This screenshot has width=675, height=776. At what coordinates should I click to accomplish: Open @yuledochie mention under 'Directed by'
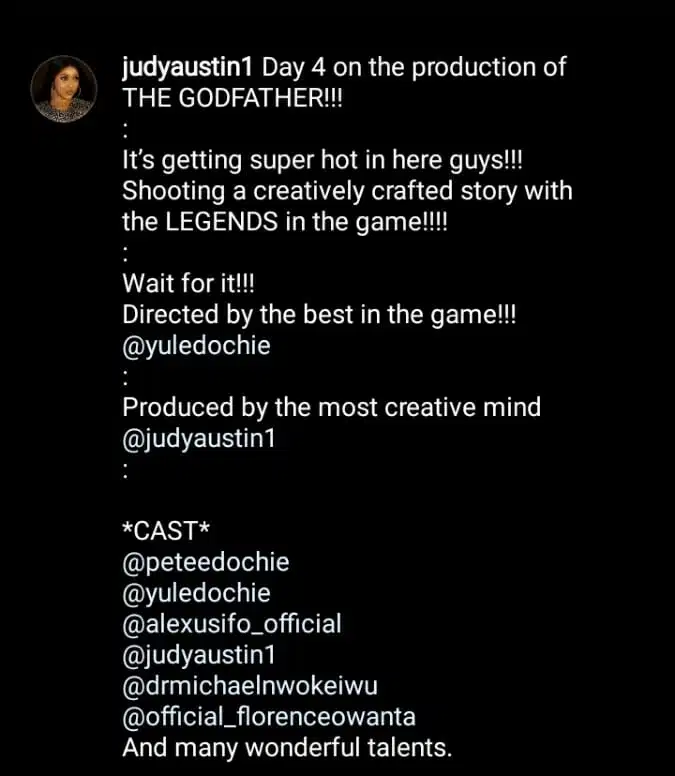tap(196, 346)
